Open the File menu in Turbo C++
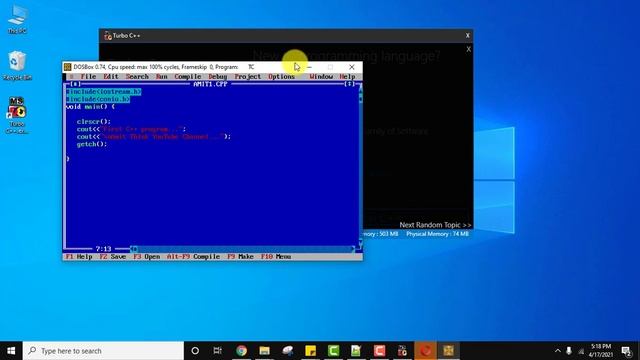Image resolution: width=640 pixels, height=360 pixels. pyautogui.click(x=88, y=76)
